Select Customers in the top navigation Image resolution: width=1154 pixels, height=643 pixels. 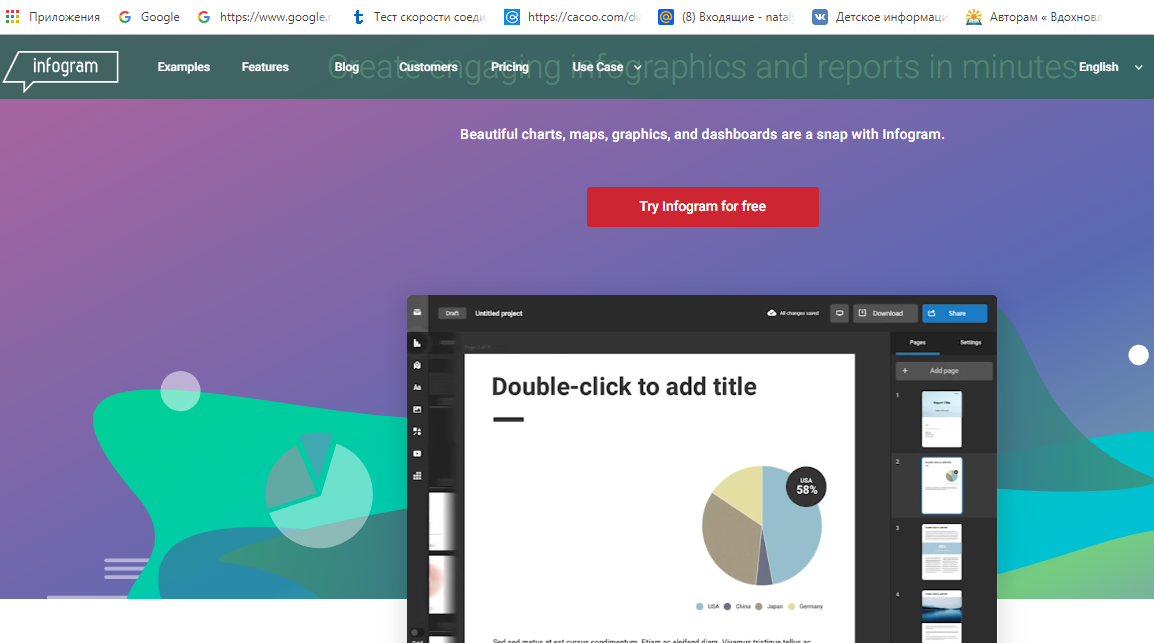428,67
